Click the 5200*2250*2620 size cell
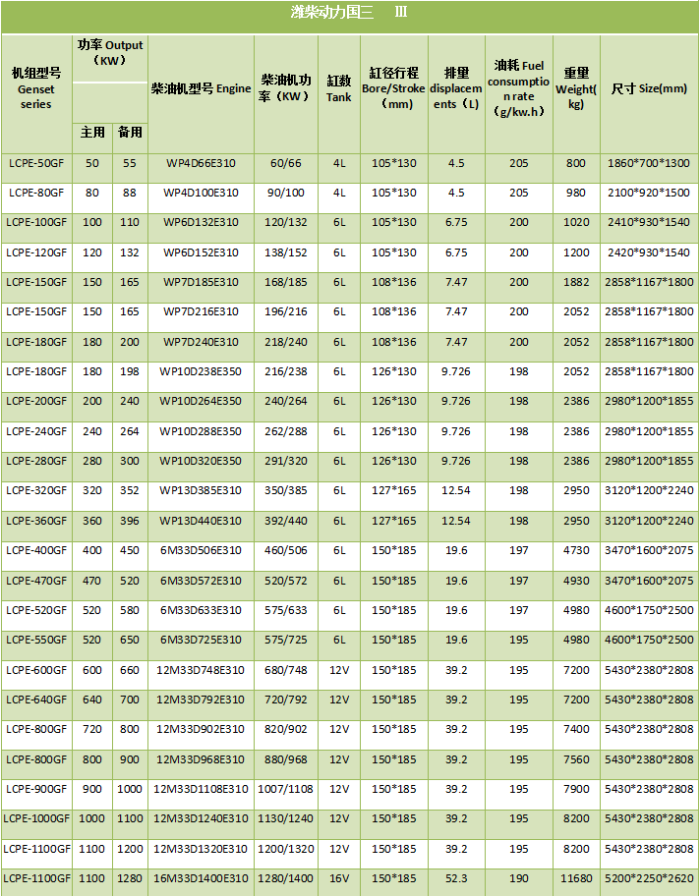The height and width of the screenshot is (896, 700). coord(649,878)
